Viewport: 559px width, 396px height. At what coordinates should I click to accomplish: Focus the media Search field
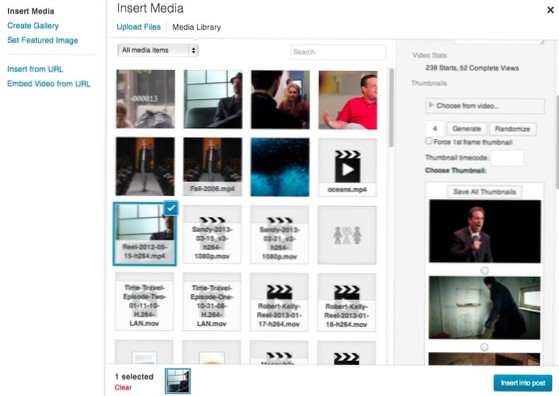click(x=338, y=52)
